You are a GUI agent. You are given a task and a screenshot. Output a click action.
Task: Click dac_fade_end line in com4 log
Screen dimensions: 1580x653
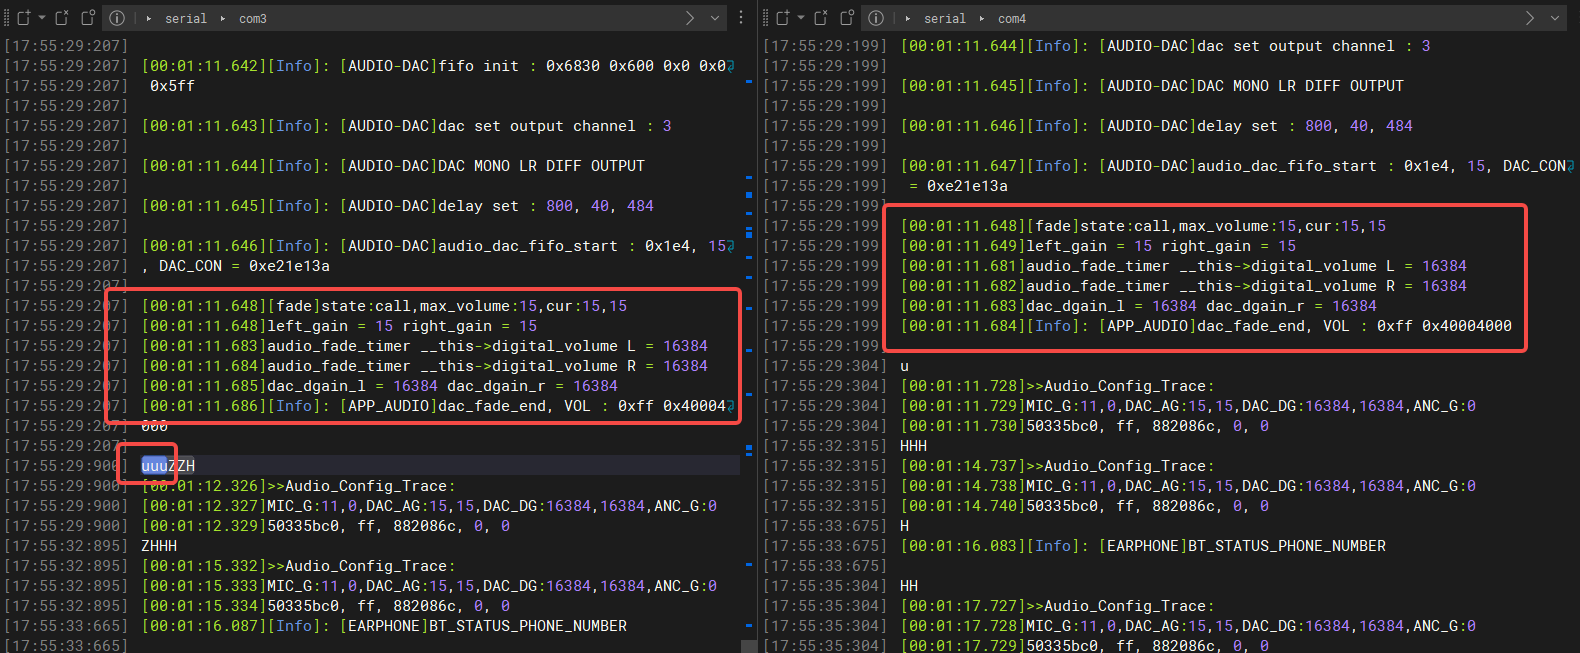pyautogui.click(x=1206, y=326)
